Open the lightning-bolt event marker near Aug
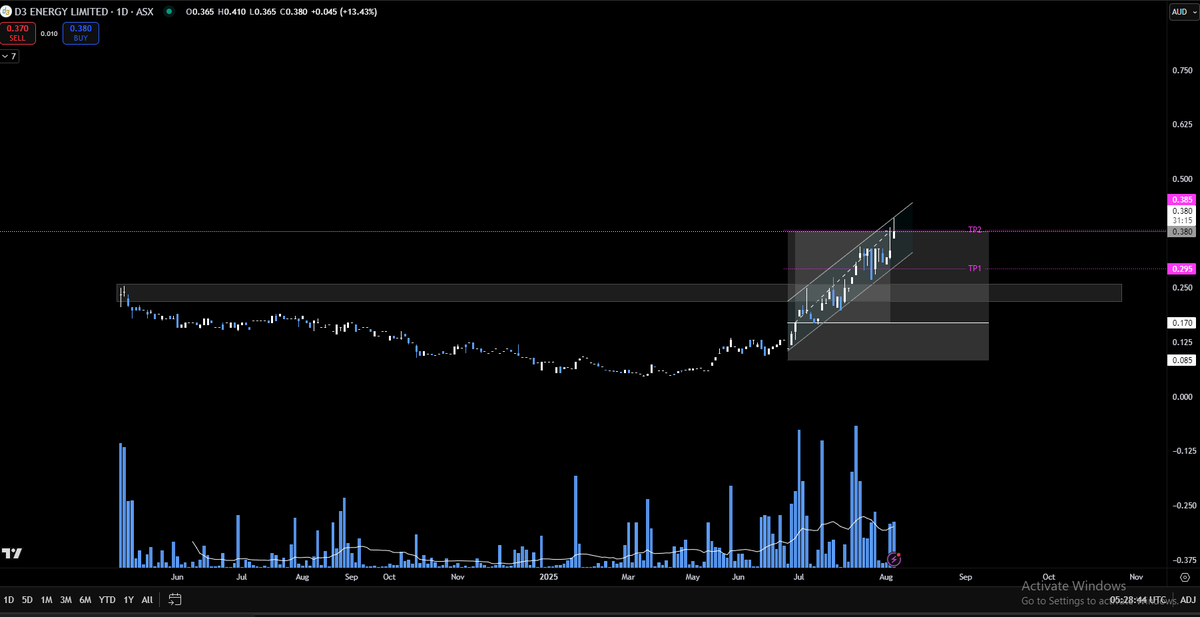Viewport: 1200px width, 617px height. pyautogui.click(x=894, y=560)
